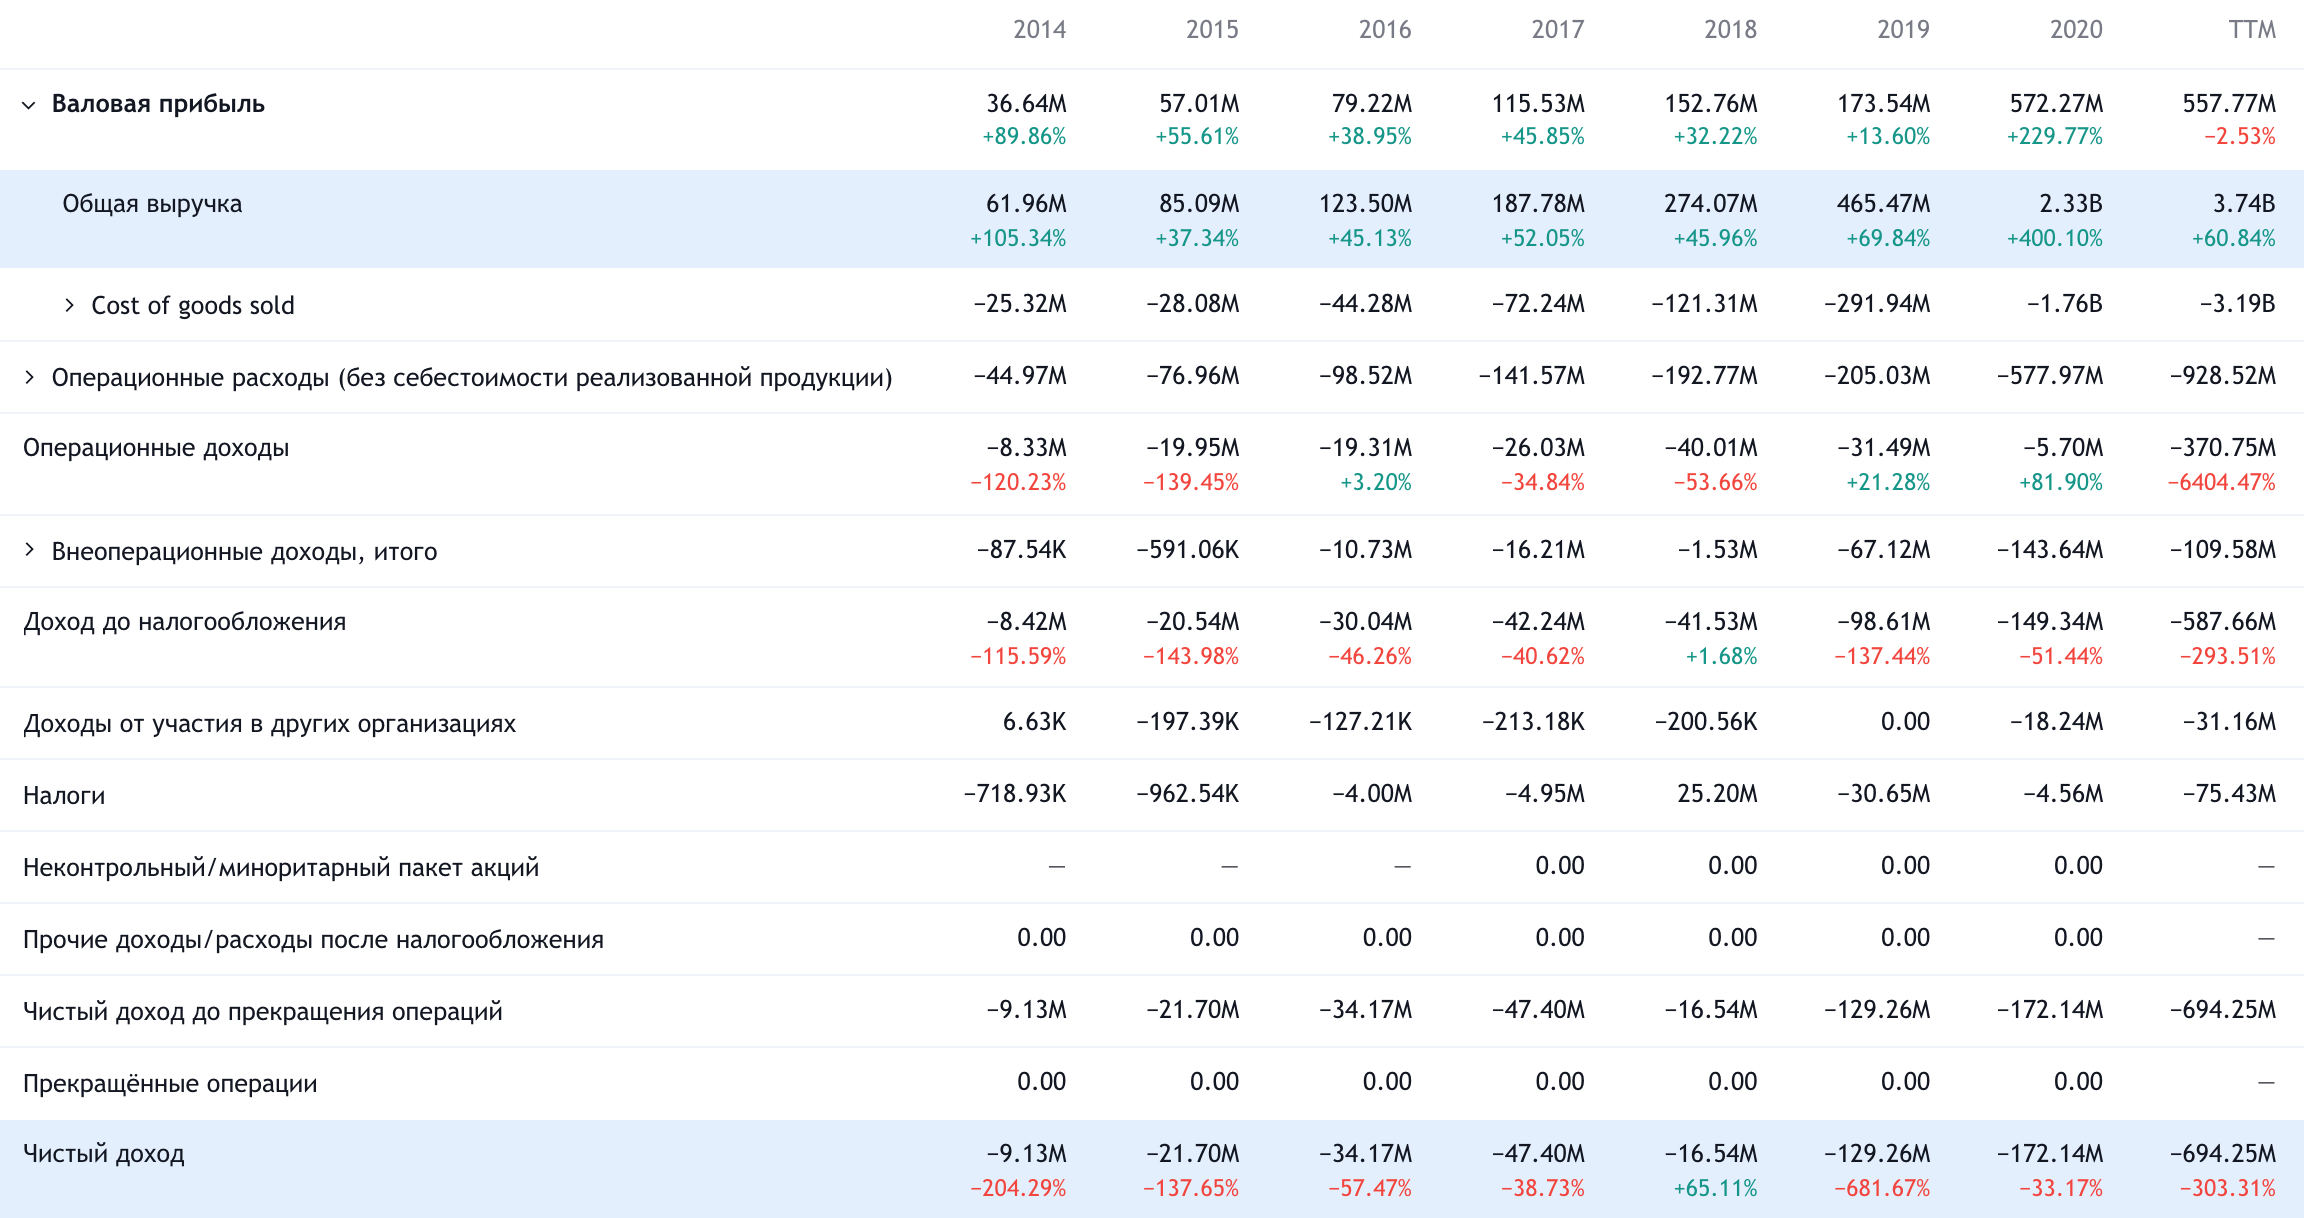
Task: Click Прочие доходы/расходы после налогообложения label
Action: [314, 939]
